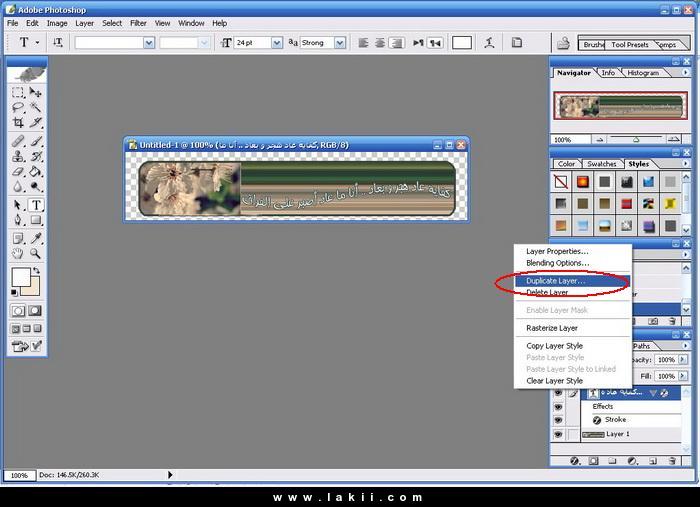
Task: Select the Pen tool
Action: click(18, 220)
